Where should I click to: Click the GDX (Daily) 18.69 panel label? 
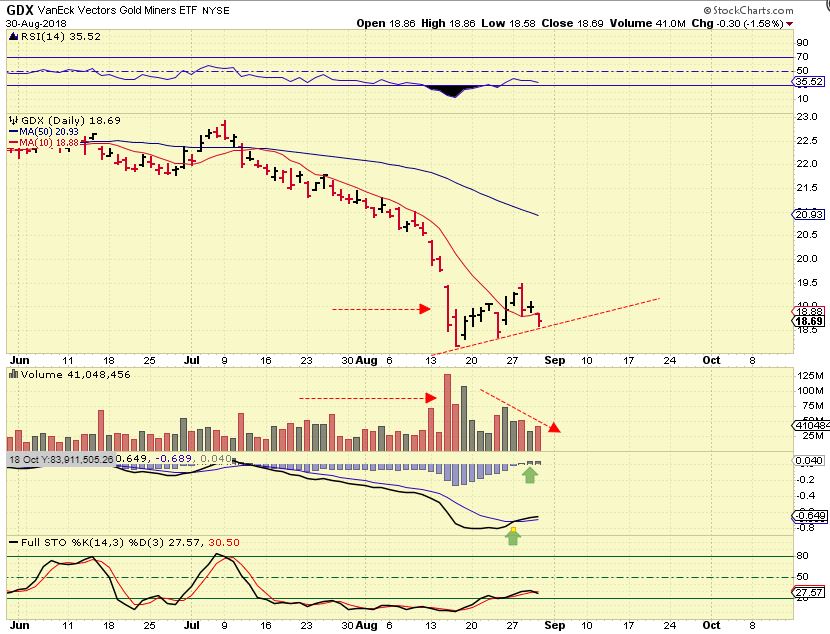[x=71, y=121]
